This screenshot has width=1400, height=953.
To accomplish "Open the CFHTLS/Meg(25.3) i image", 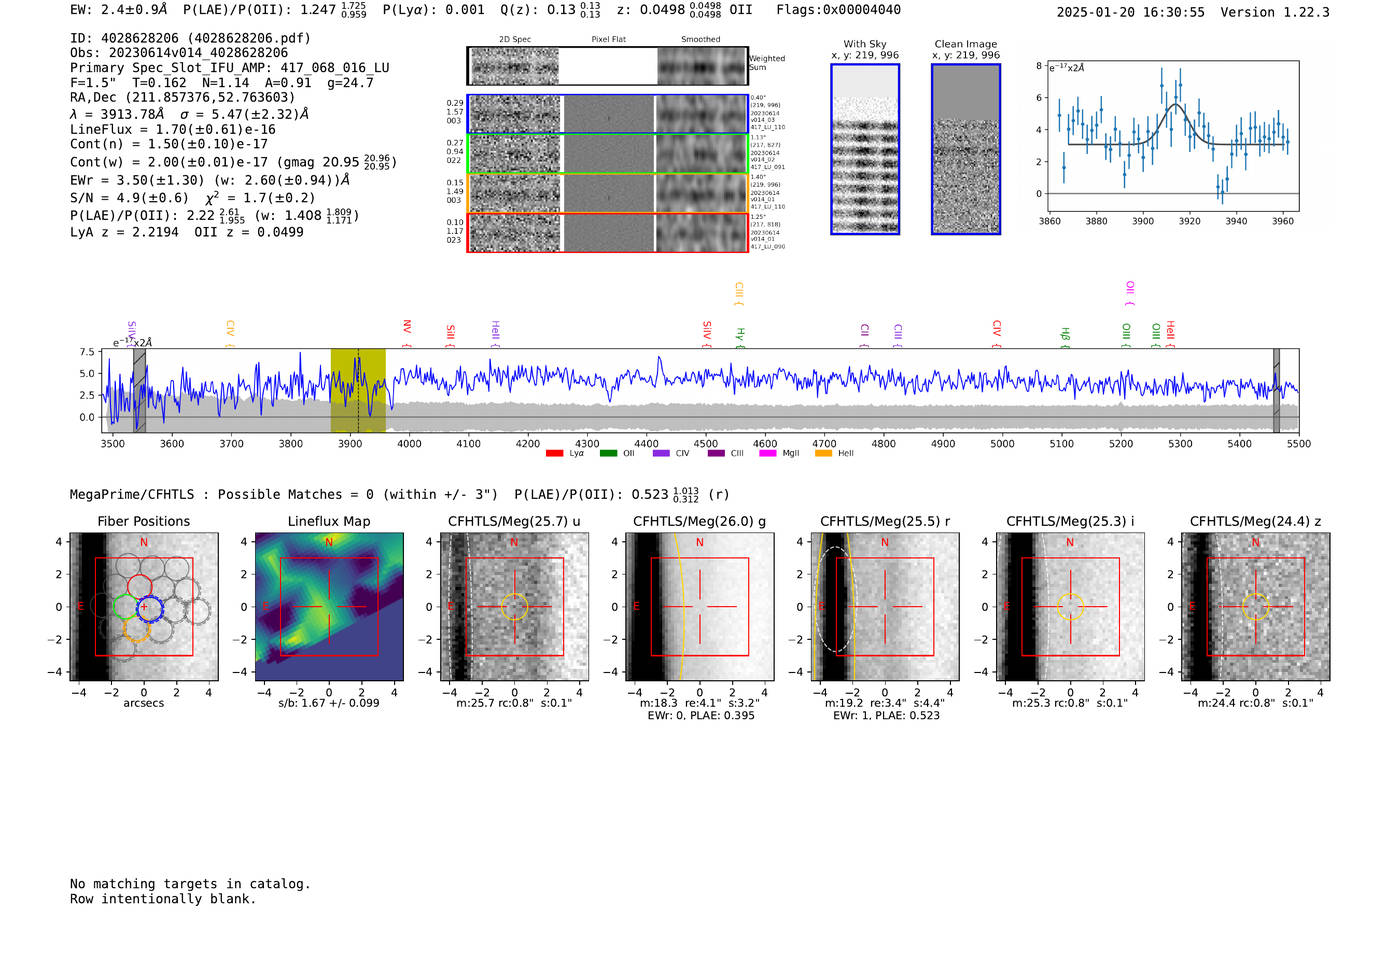I will coord(1070,607).
